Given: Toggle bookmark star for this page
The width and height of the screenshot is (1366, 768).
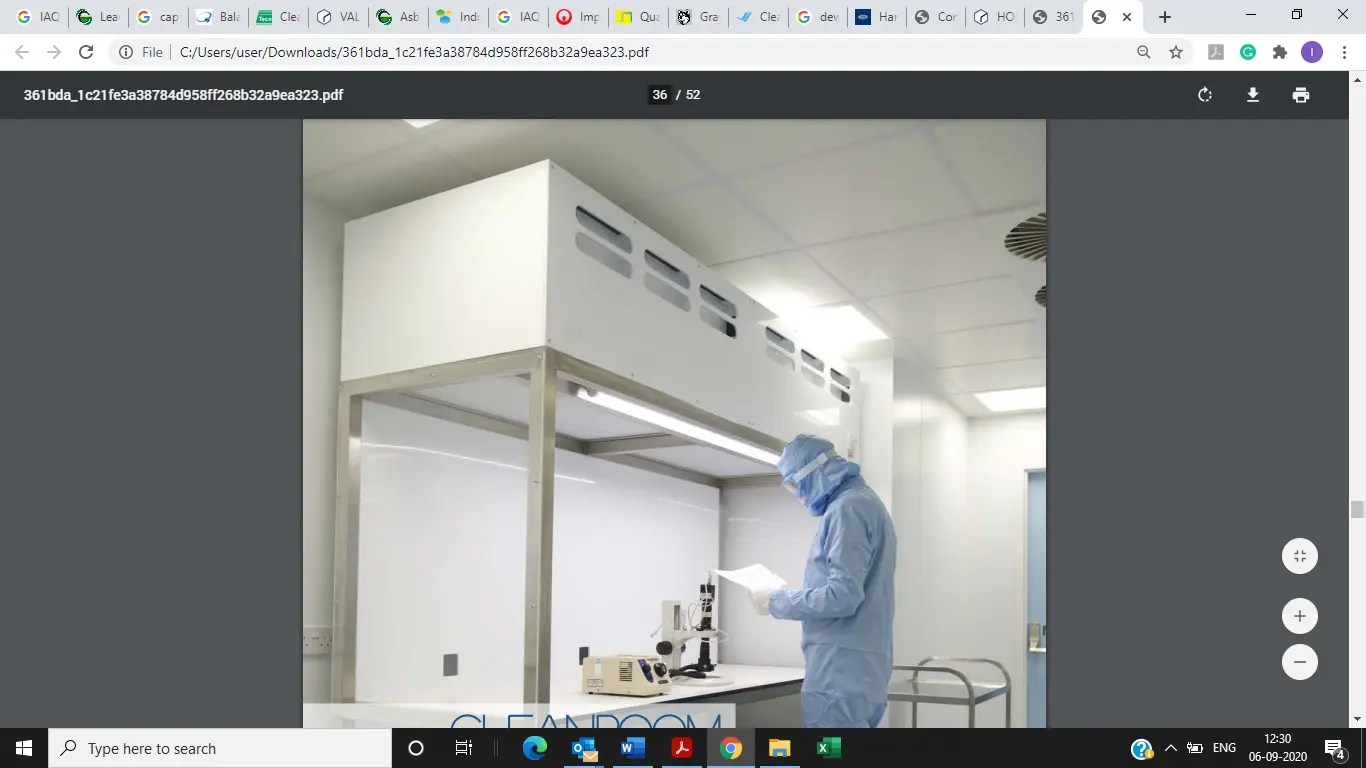Looking at the screenshot, I should pyautogui.click(x=1177, y=52).
